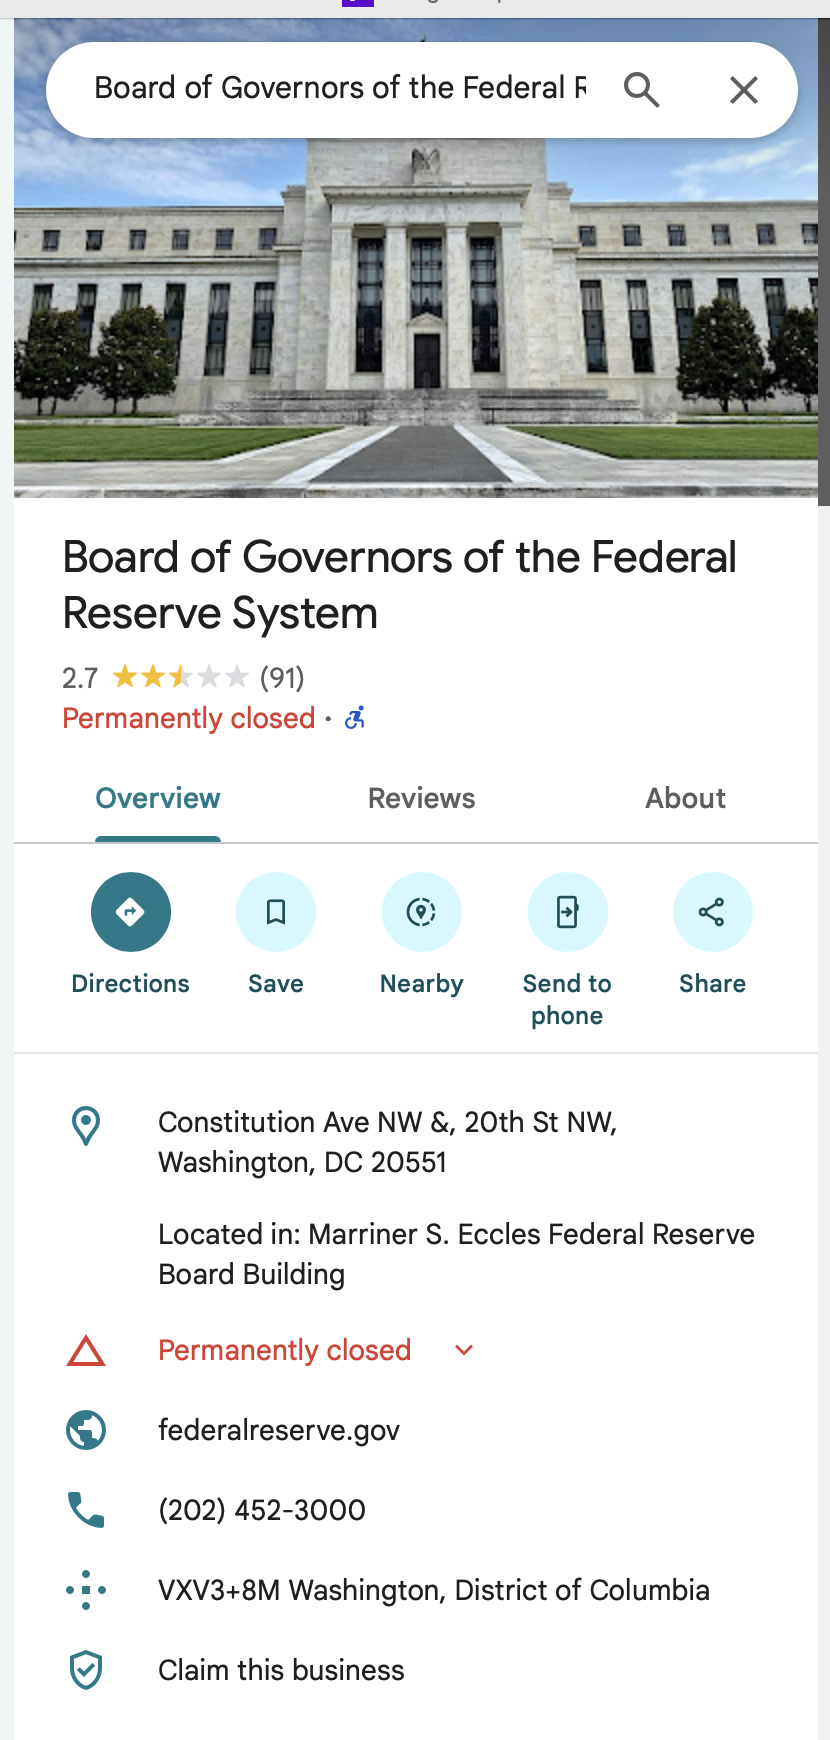Image resolution: width=830 pixels, height=1740 pixels.
Task: Click the wheelchair accessibility icon
Action: (x=355, y=718)
